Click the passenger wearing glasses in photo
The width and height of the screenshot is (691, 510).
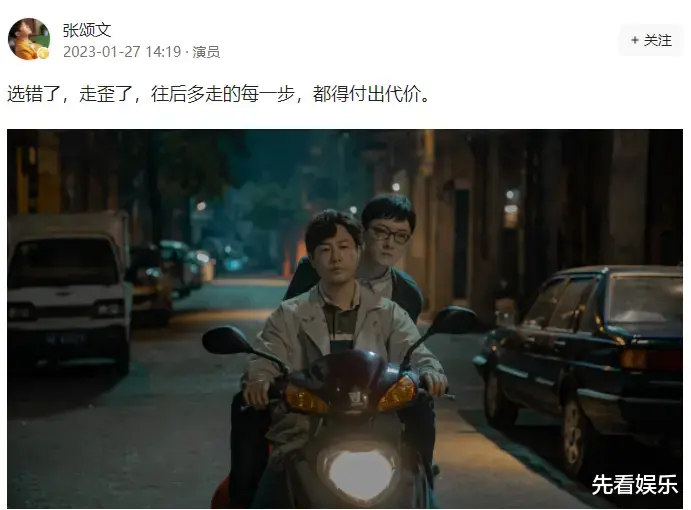coord(389,234)
